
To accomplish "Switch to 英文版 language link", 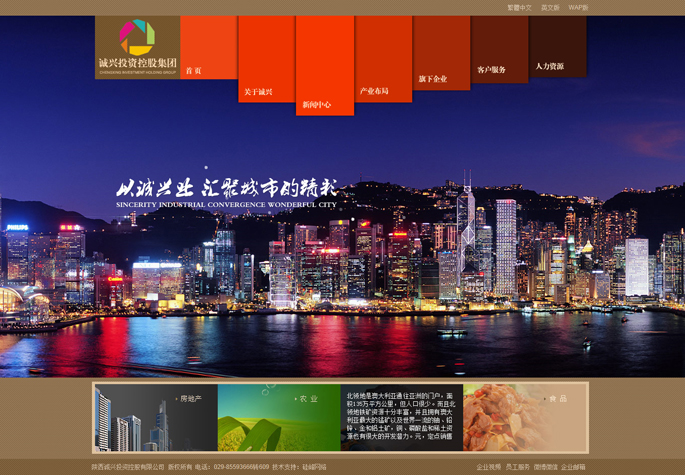I will [x=550, y=8].
